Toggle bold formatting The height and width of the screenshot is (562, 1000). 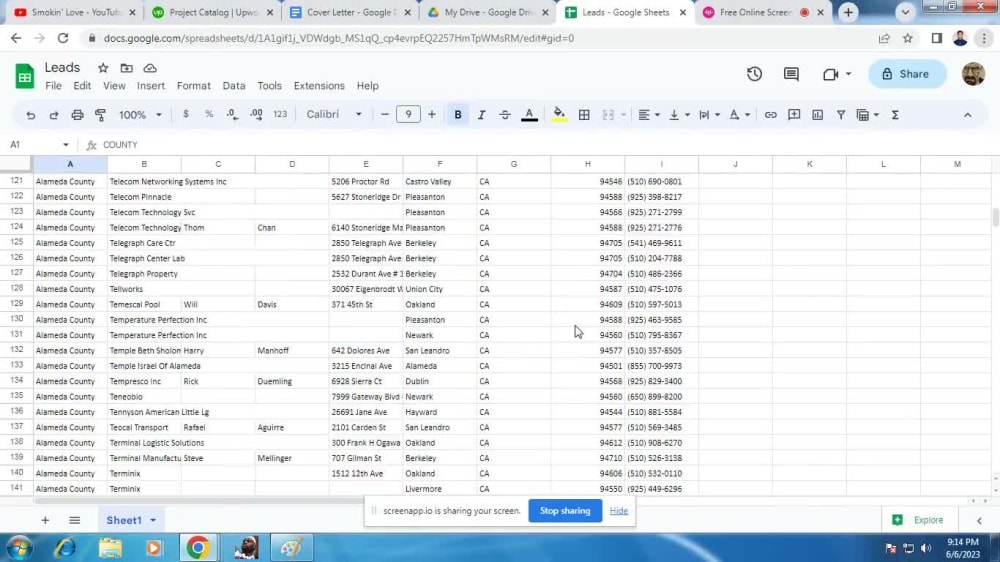click(457, 115)
